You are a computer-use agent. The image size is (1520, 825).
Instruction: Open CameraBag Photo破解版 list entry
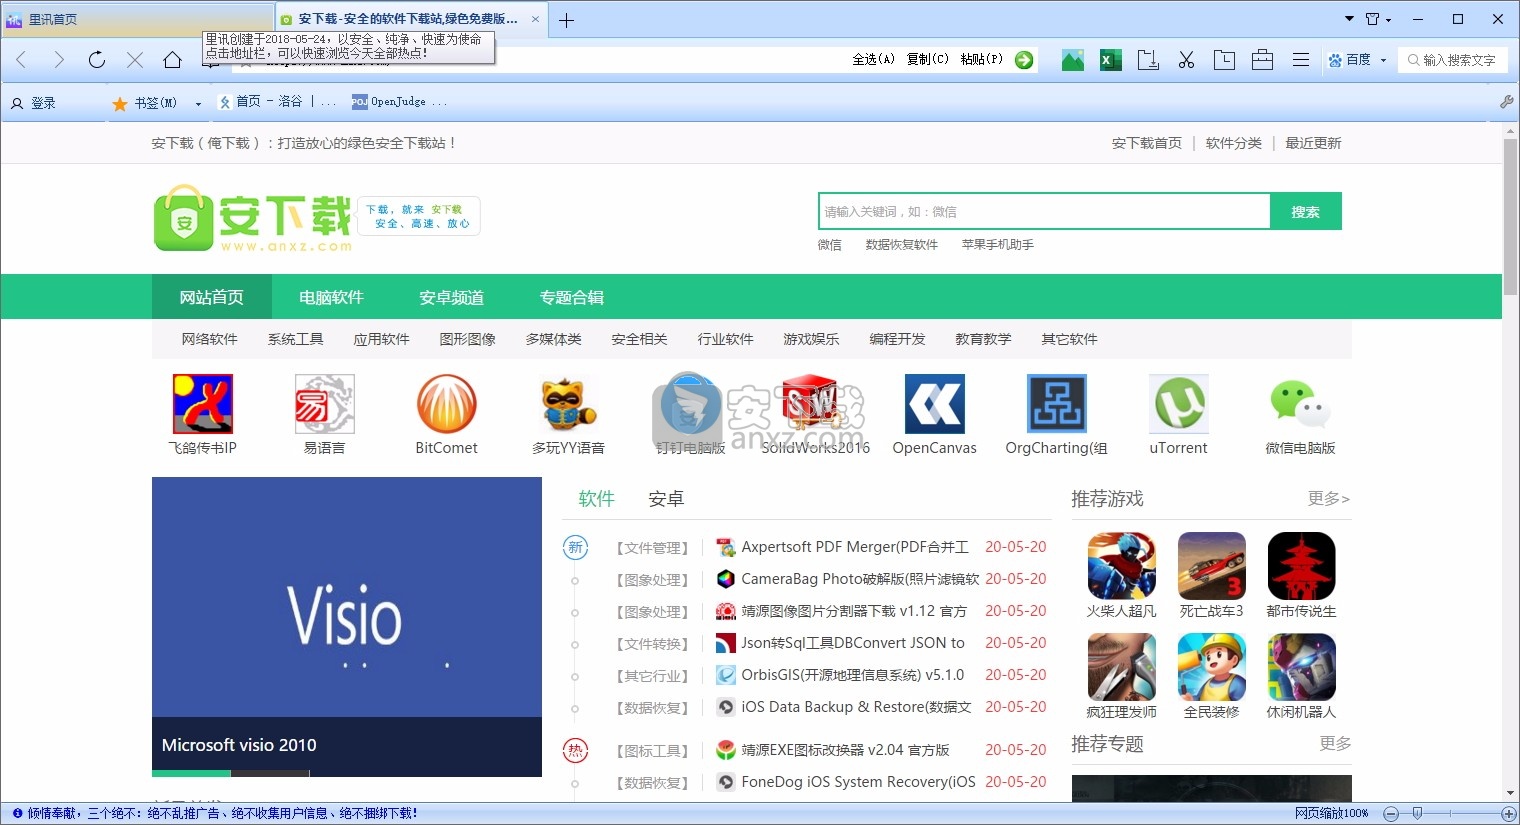[860, 579]
